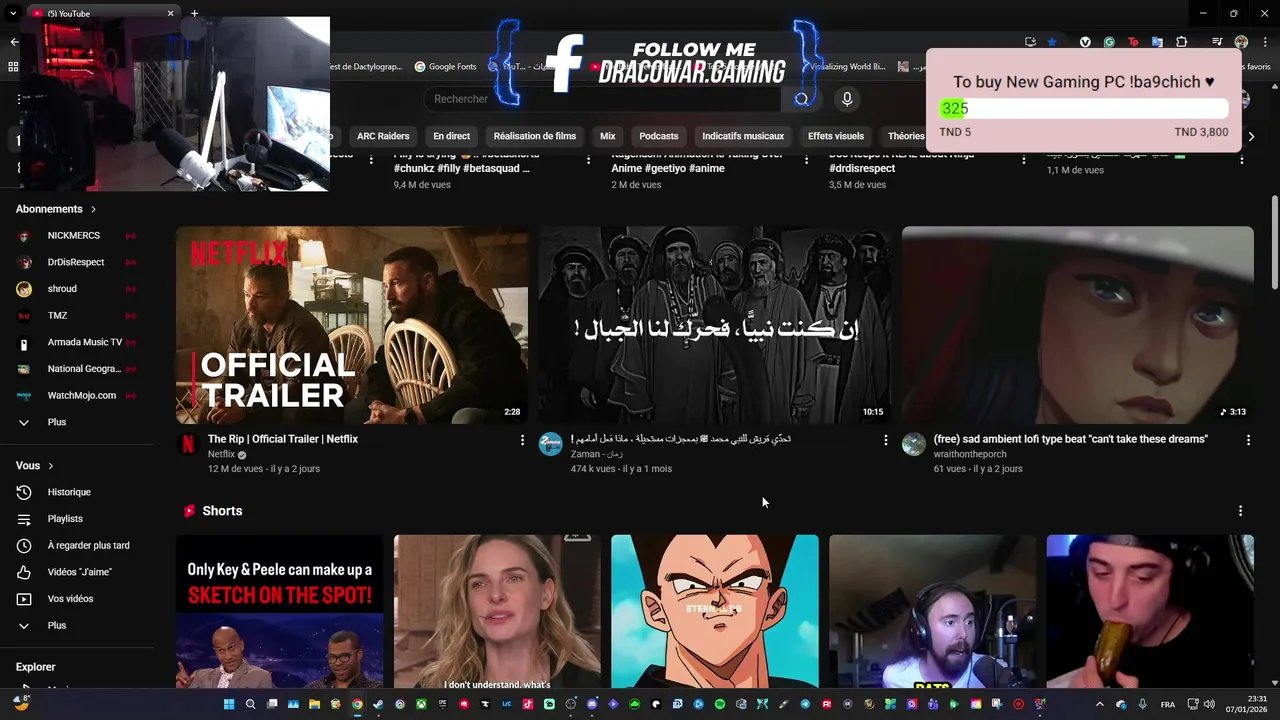
Task: Open Vos vidéos play icon
Action: pos(24,599)
